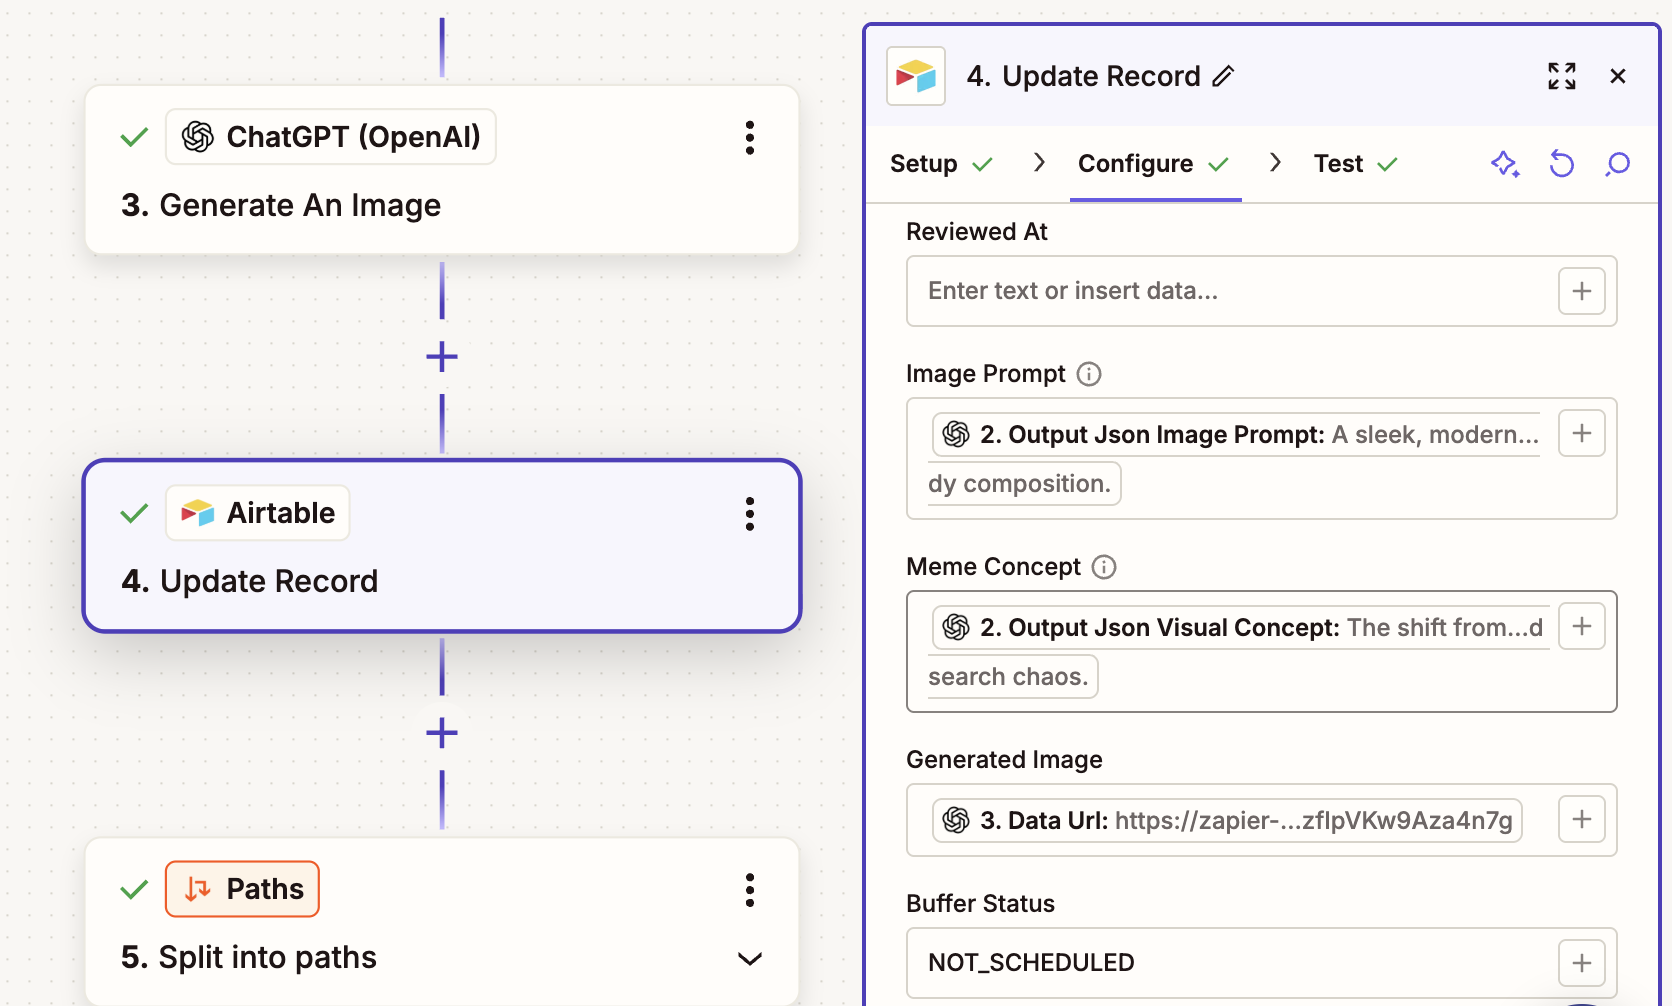Click the Airtable app badge in step 4
The height and width of the screenshot is (1006, 1672).
point(258,513)
